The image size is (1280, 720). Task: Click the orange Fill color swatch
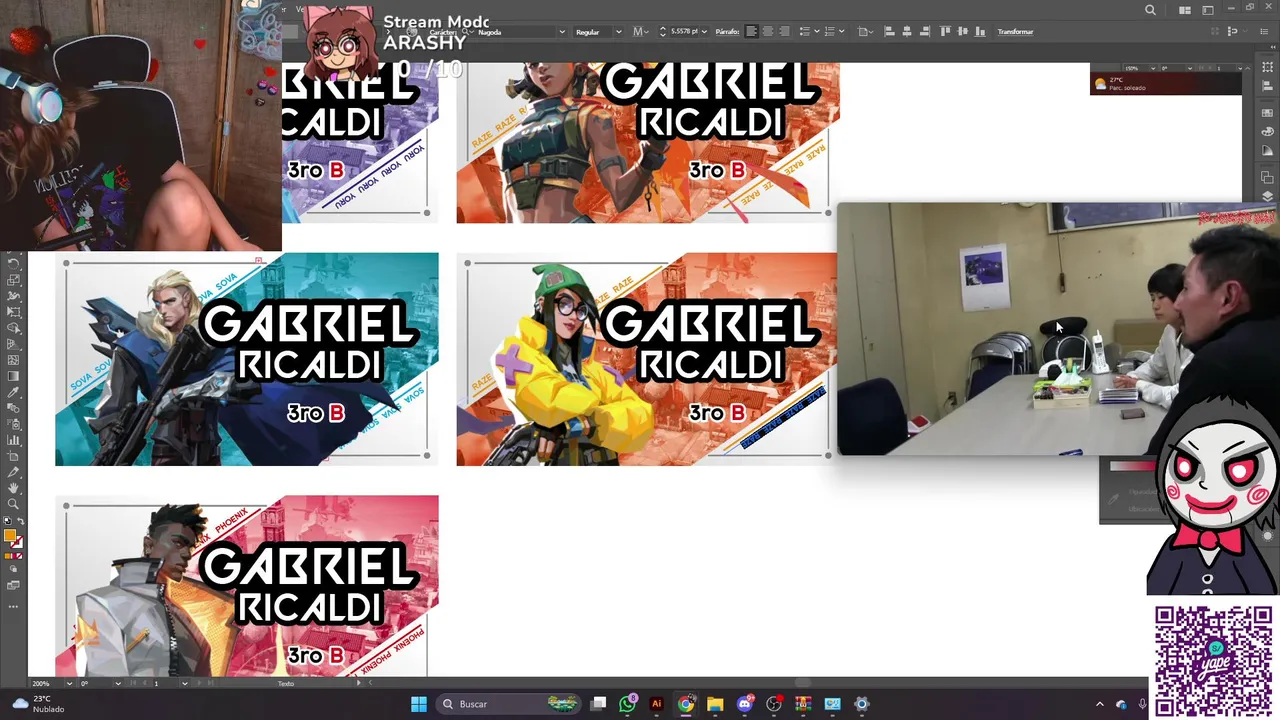(10, 533)
